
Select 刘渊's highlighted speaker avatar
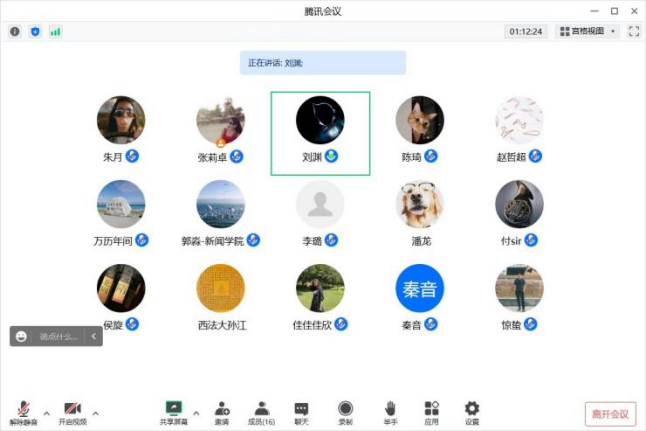320,121
